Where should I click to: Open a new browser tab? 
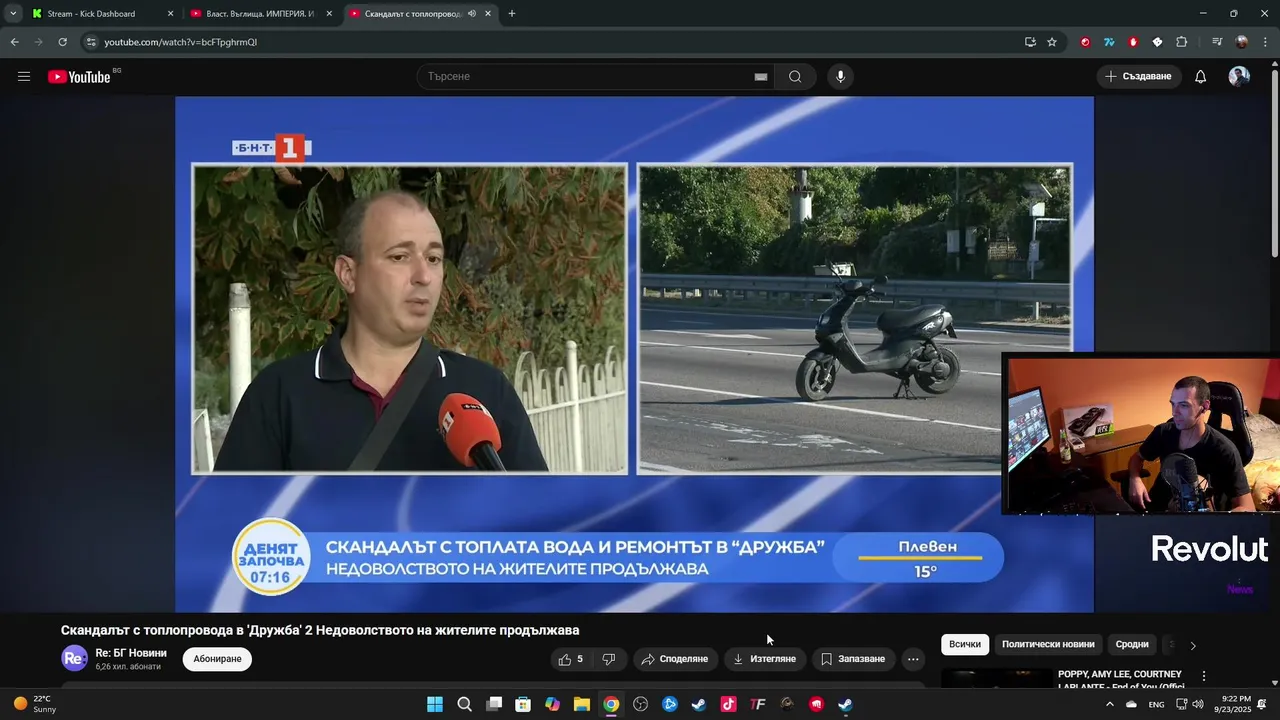click(512, 14)
